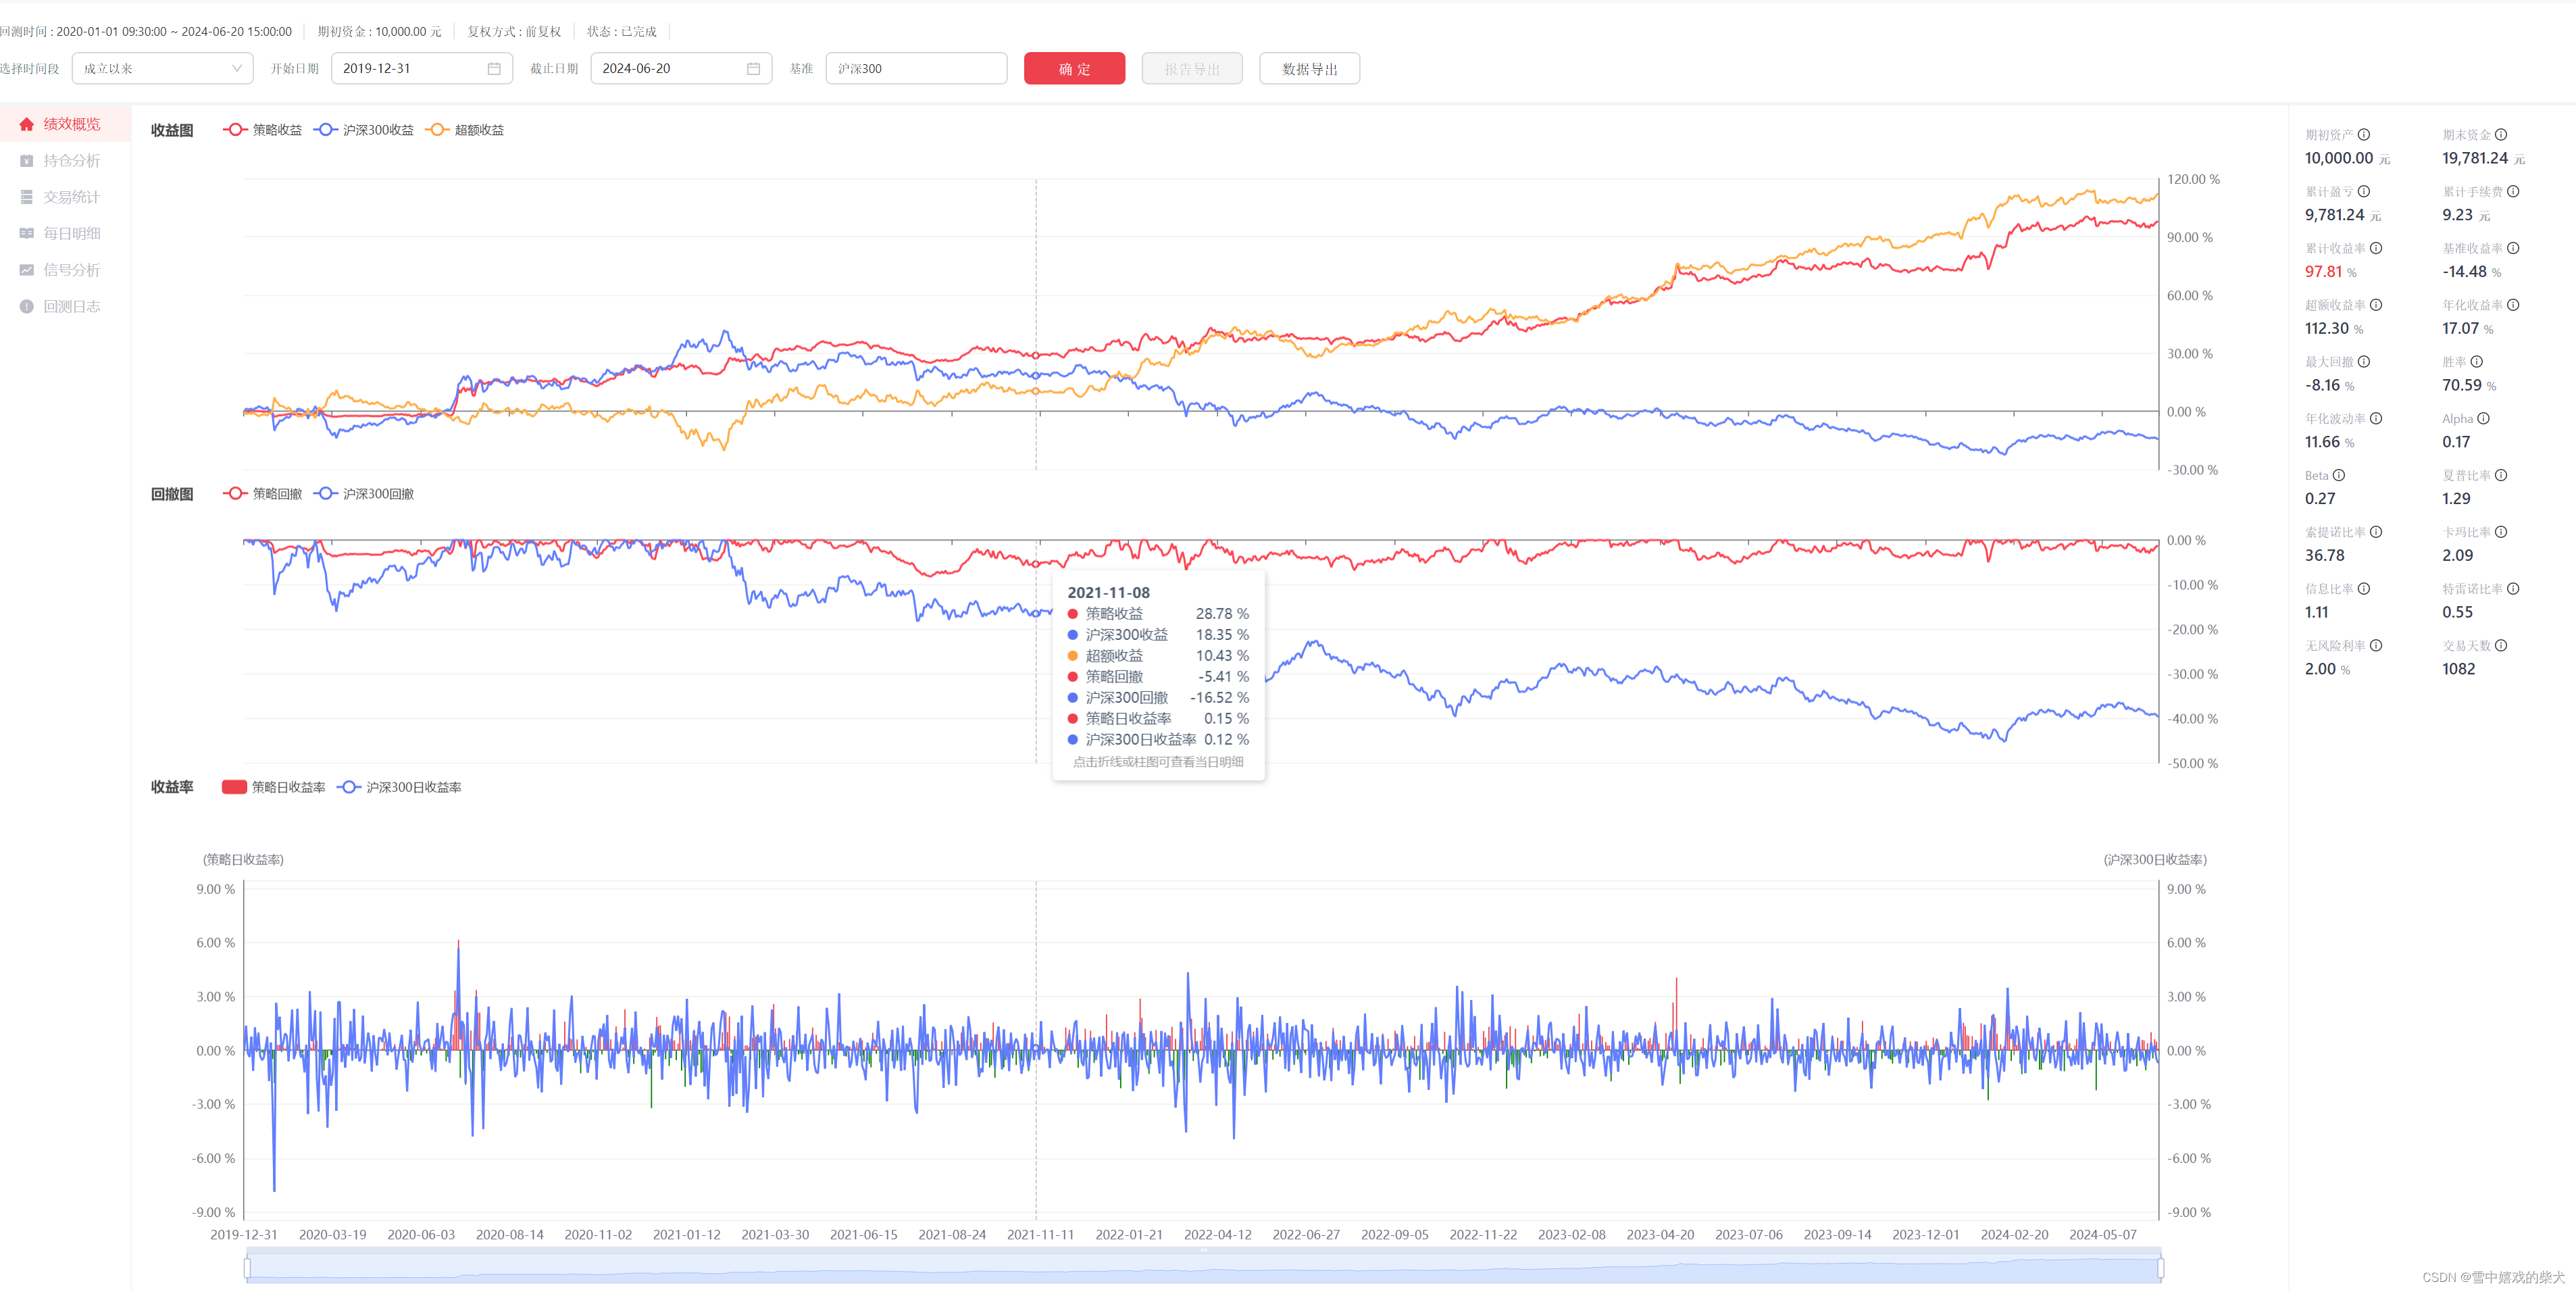2576x1290 pixels.
Task: Show explanation icon for 累计收益率
Action: click(2376, 248)
